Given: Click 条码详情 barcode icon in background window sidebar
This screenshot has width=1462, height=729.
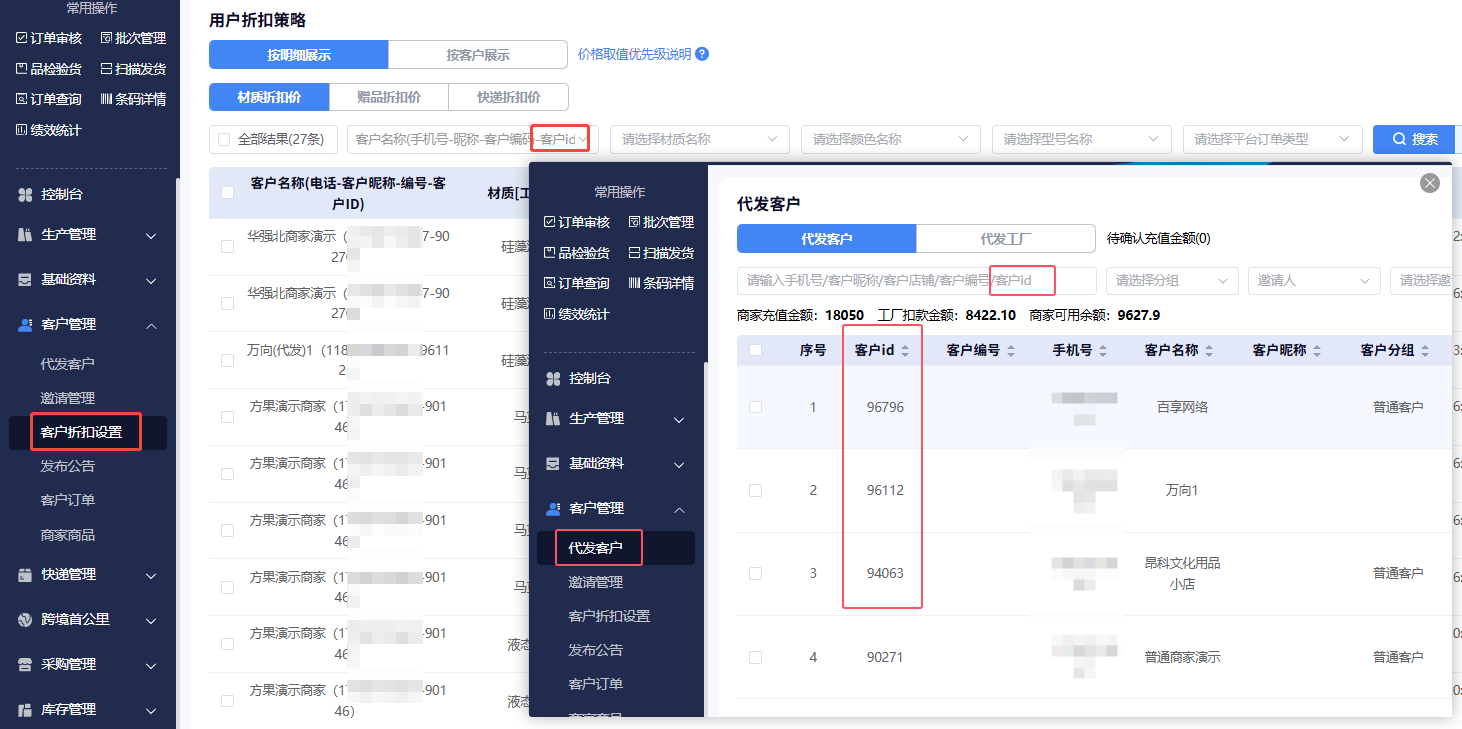Looking at the screenshot, I should coord(107,99).
